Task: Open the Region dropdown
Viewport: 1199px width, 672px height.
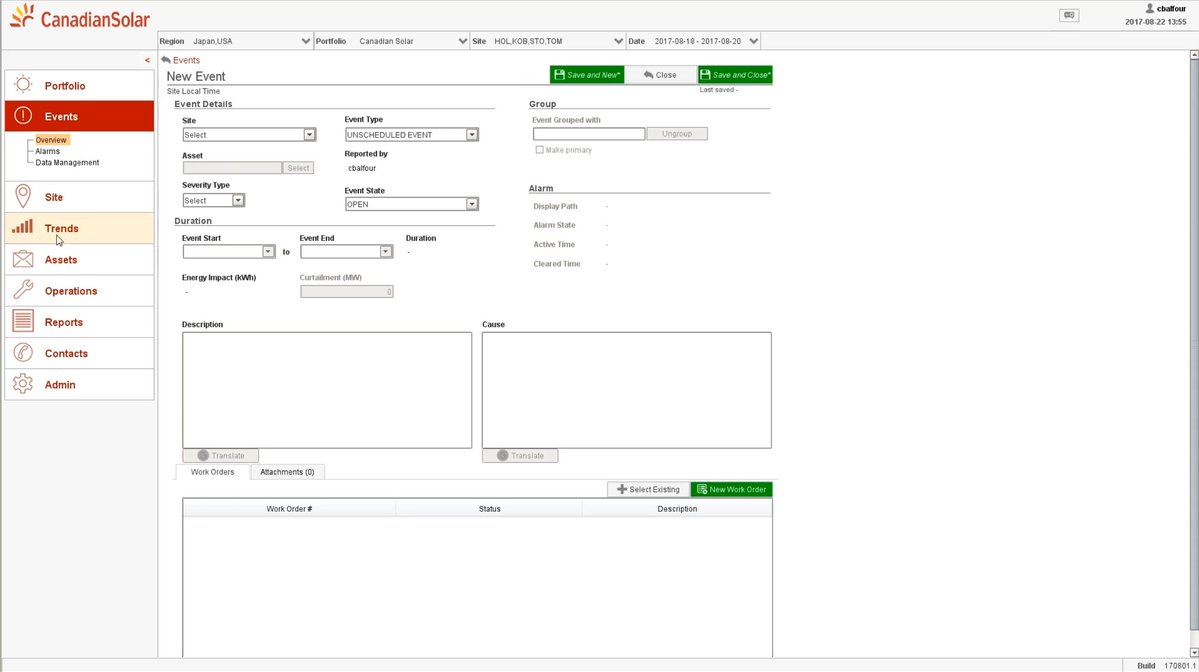Action: point(305,41)
